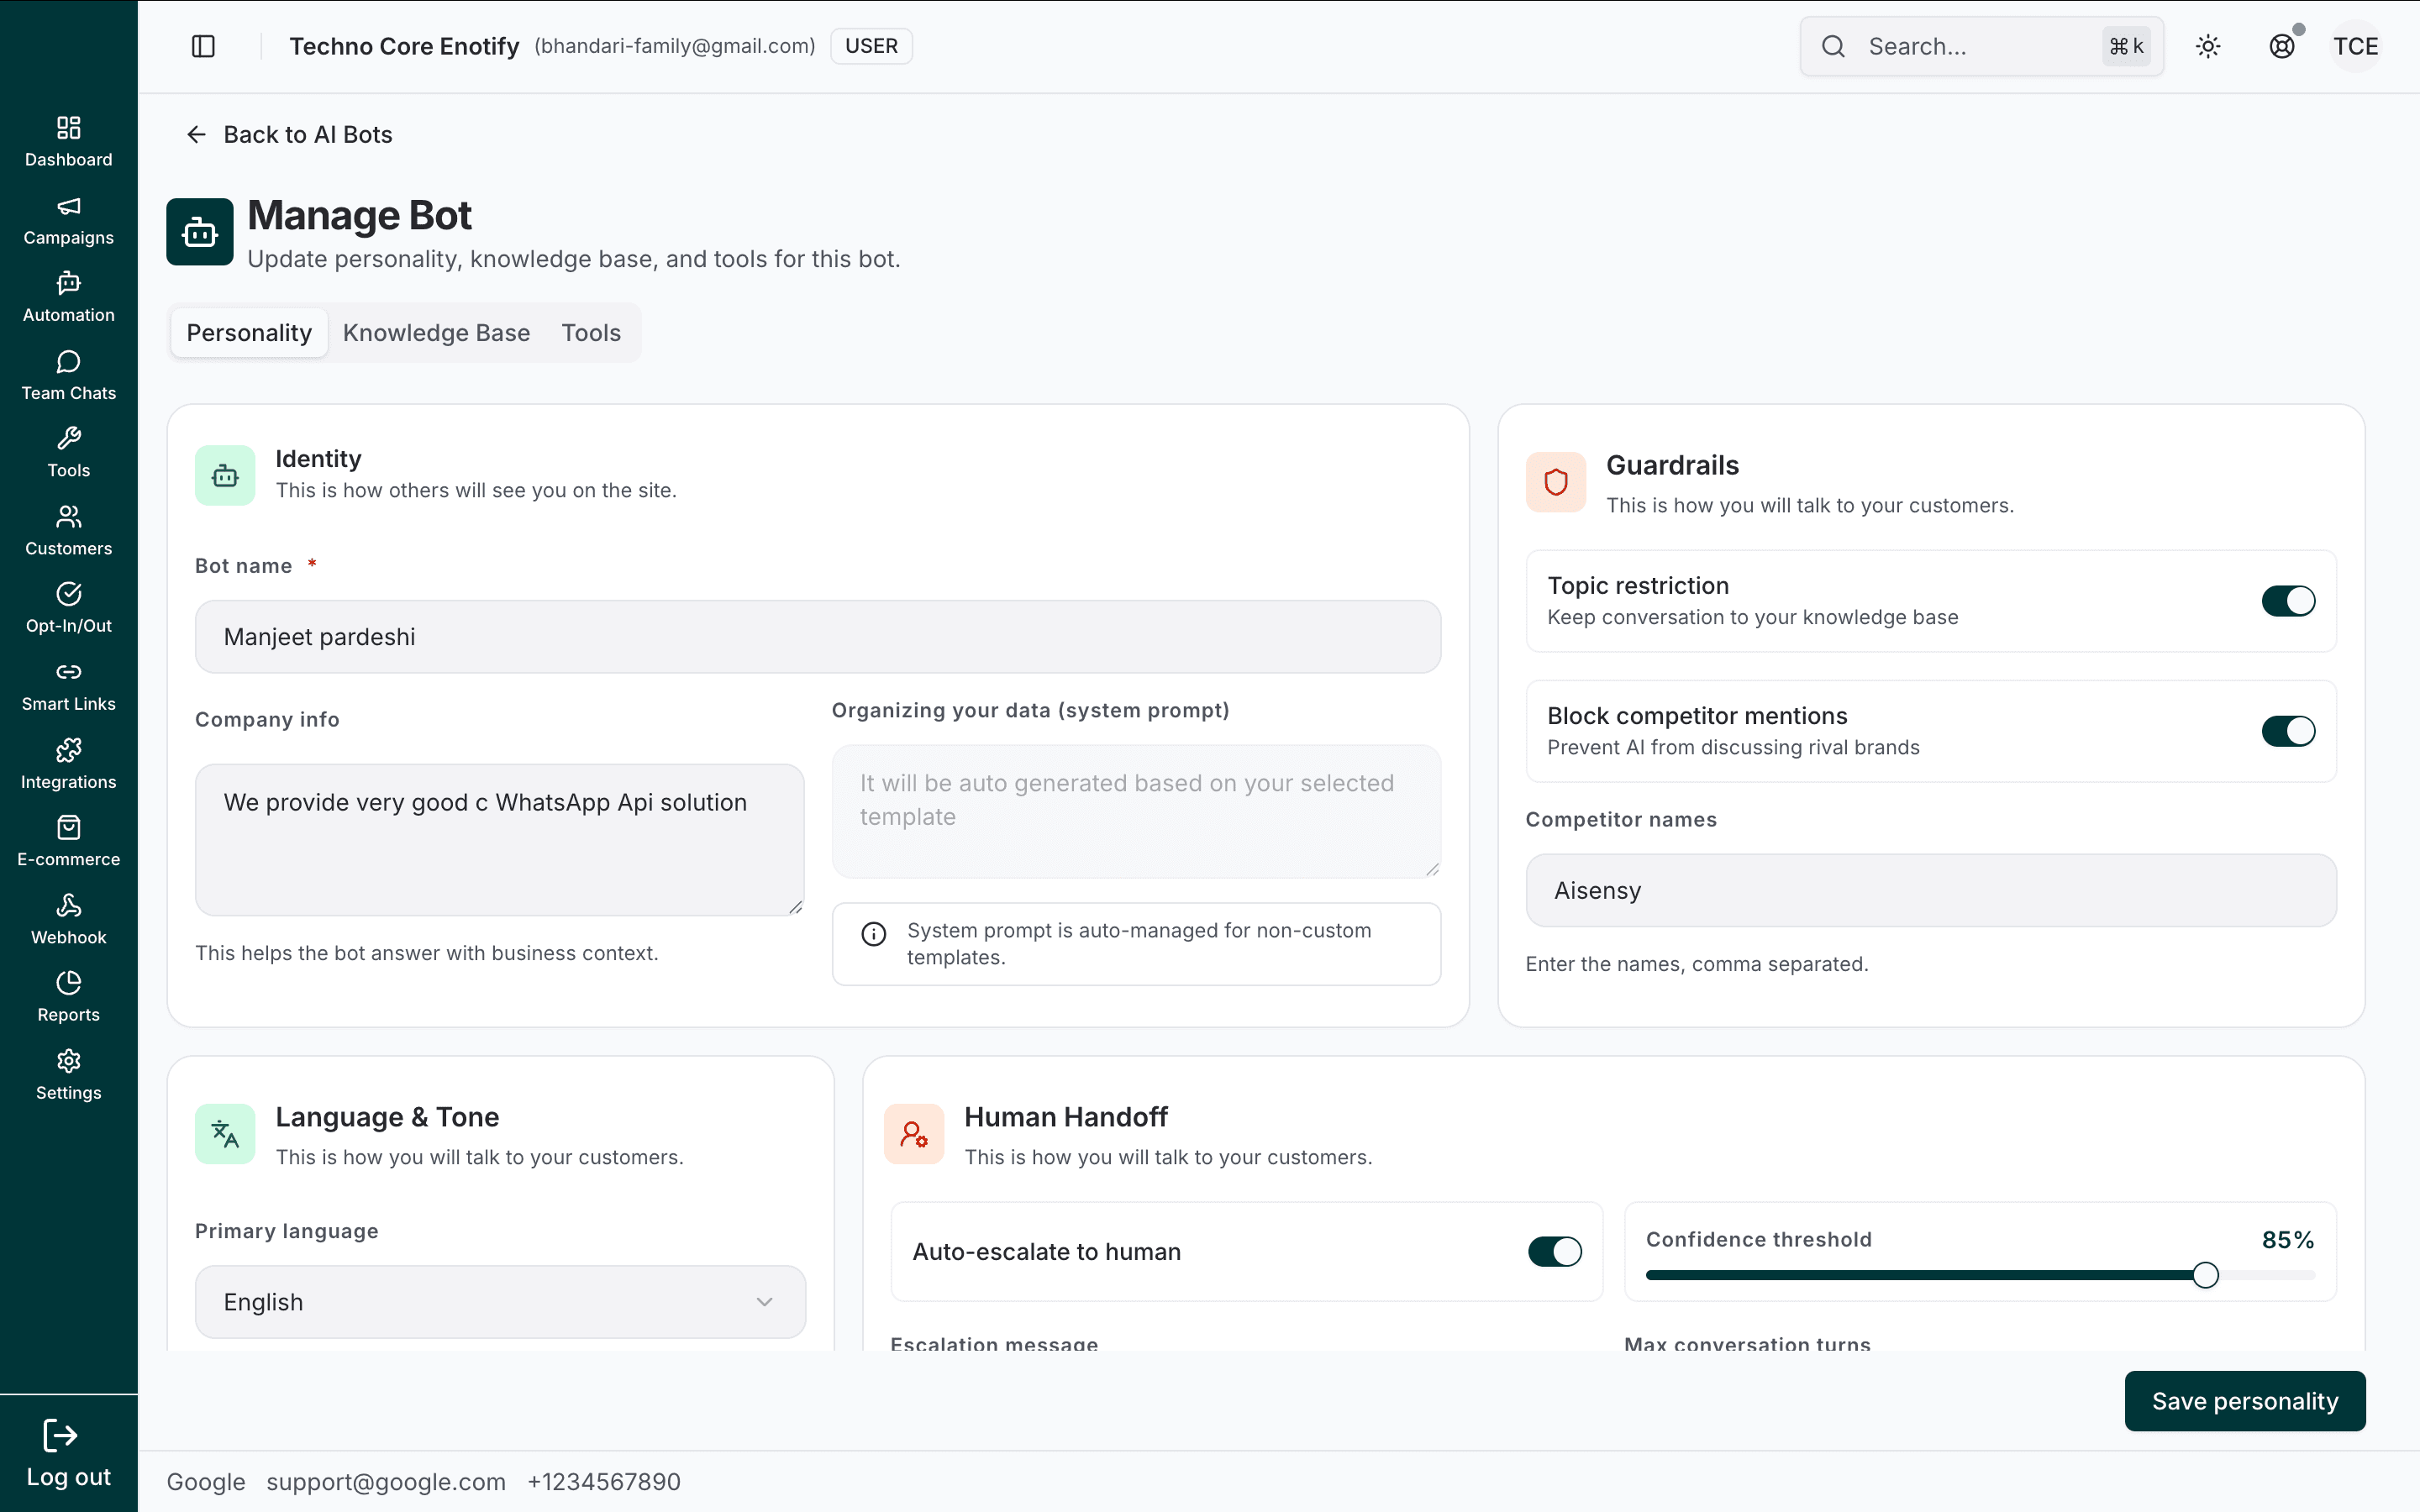Click the 85% threshold value
The image size is (2420, 1512).
pos(2288,1240)
